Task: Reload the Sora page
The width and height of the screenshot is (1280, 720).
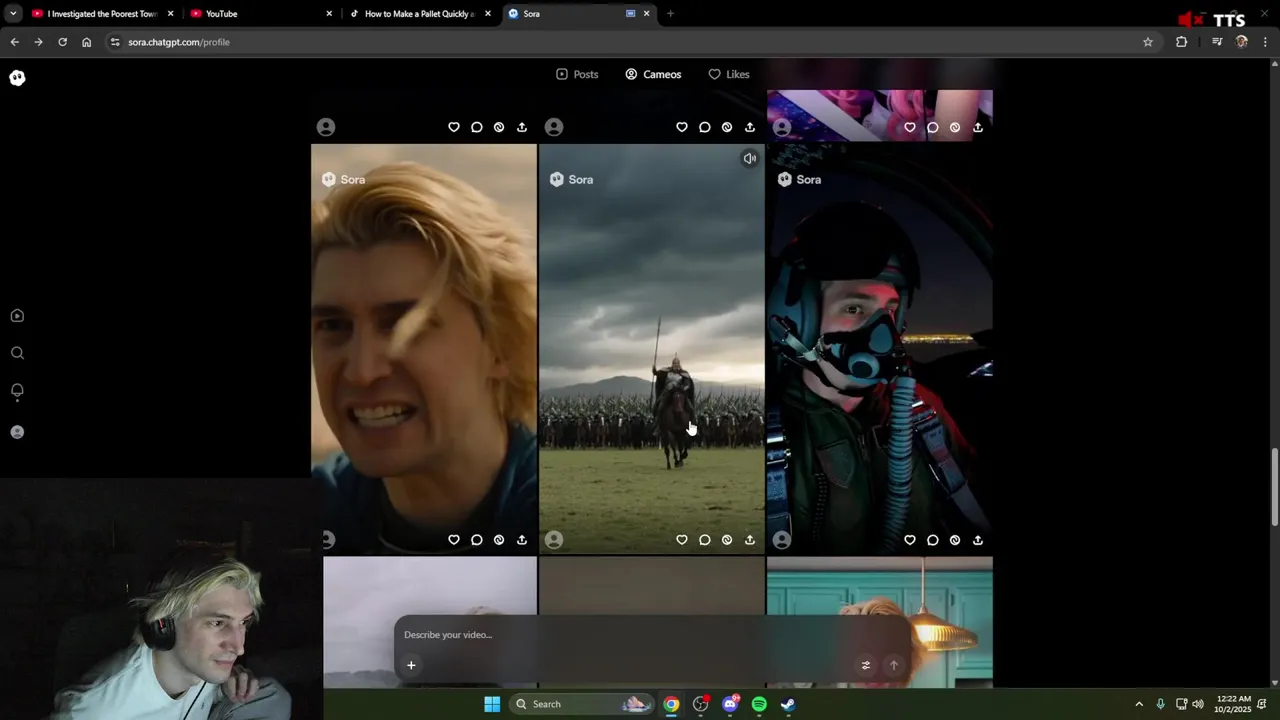Action: point(62,42)
